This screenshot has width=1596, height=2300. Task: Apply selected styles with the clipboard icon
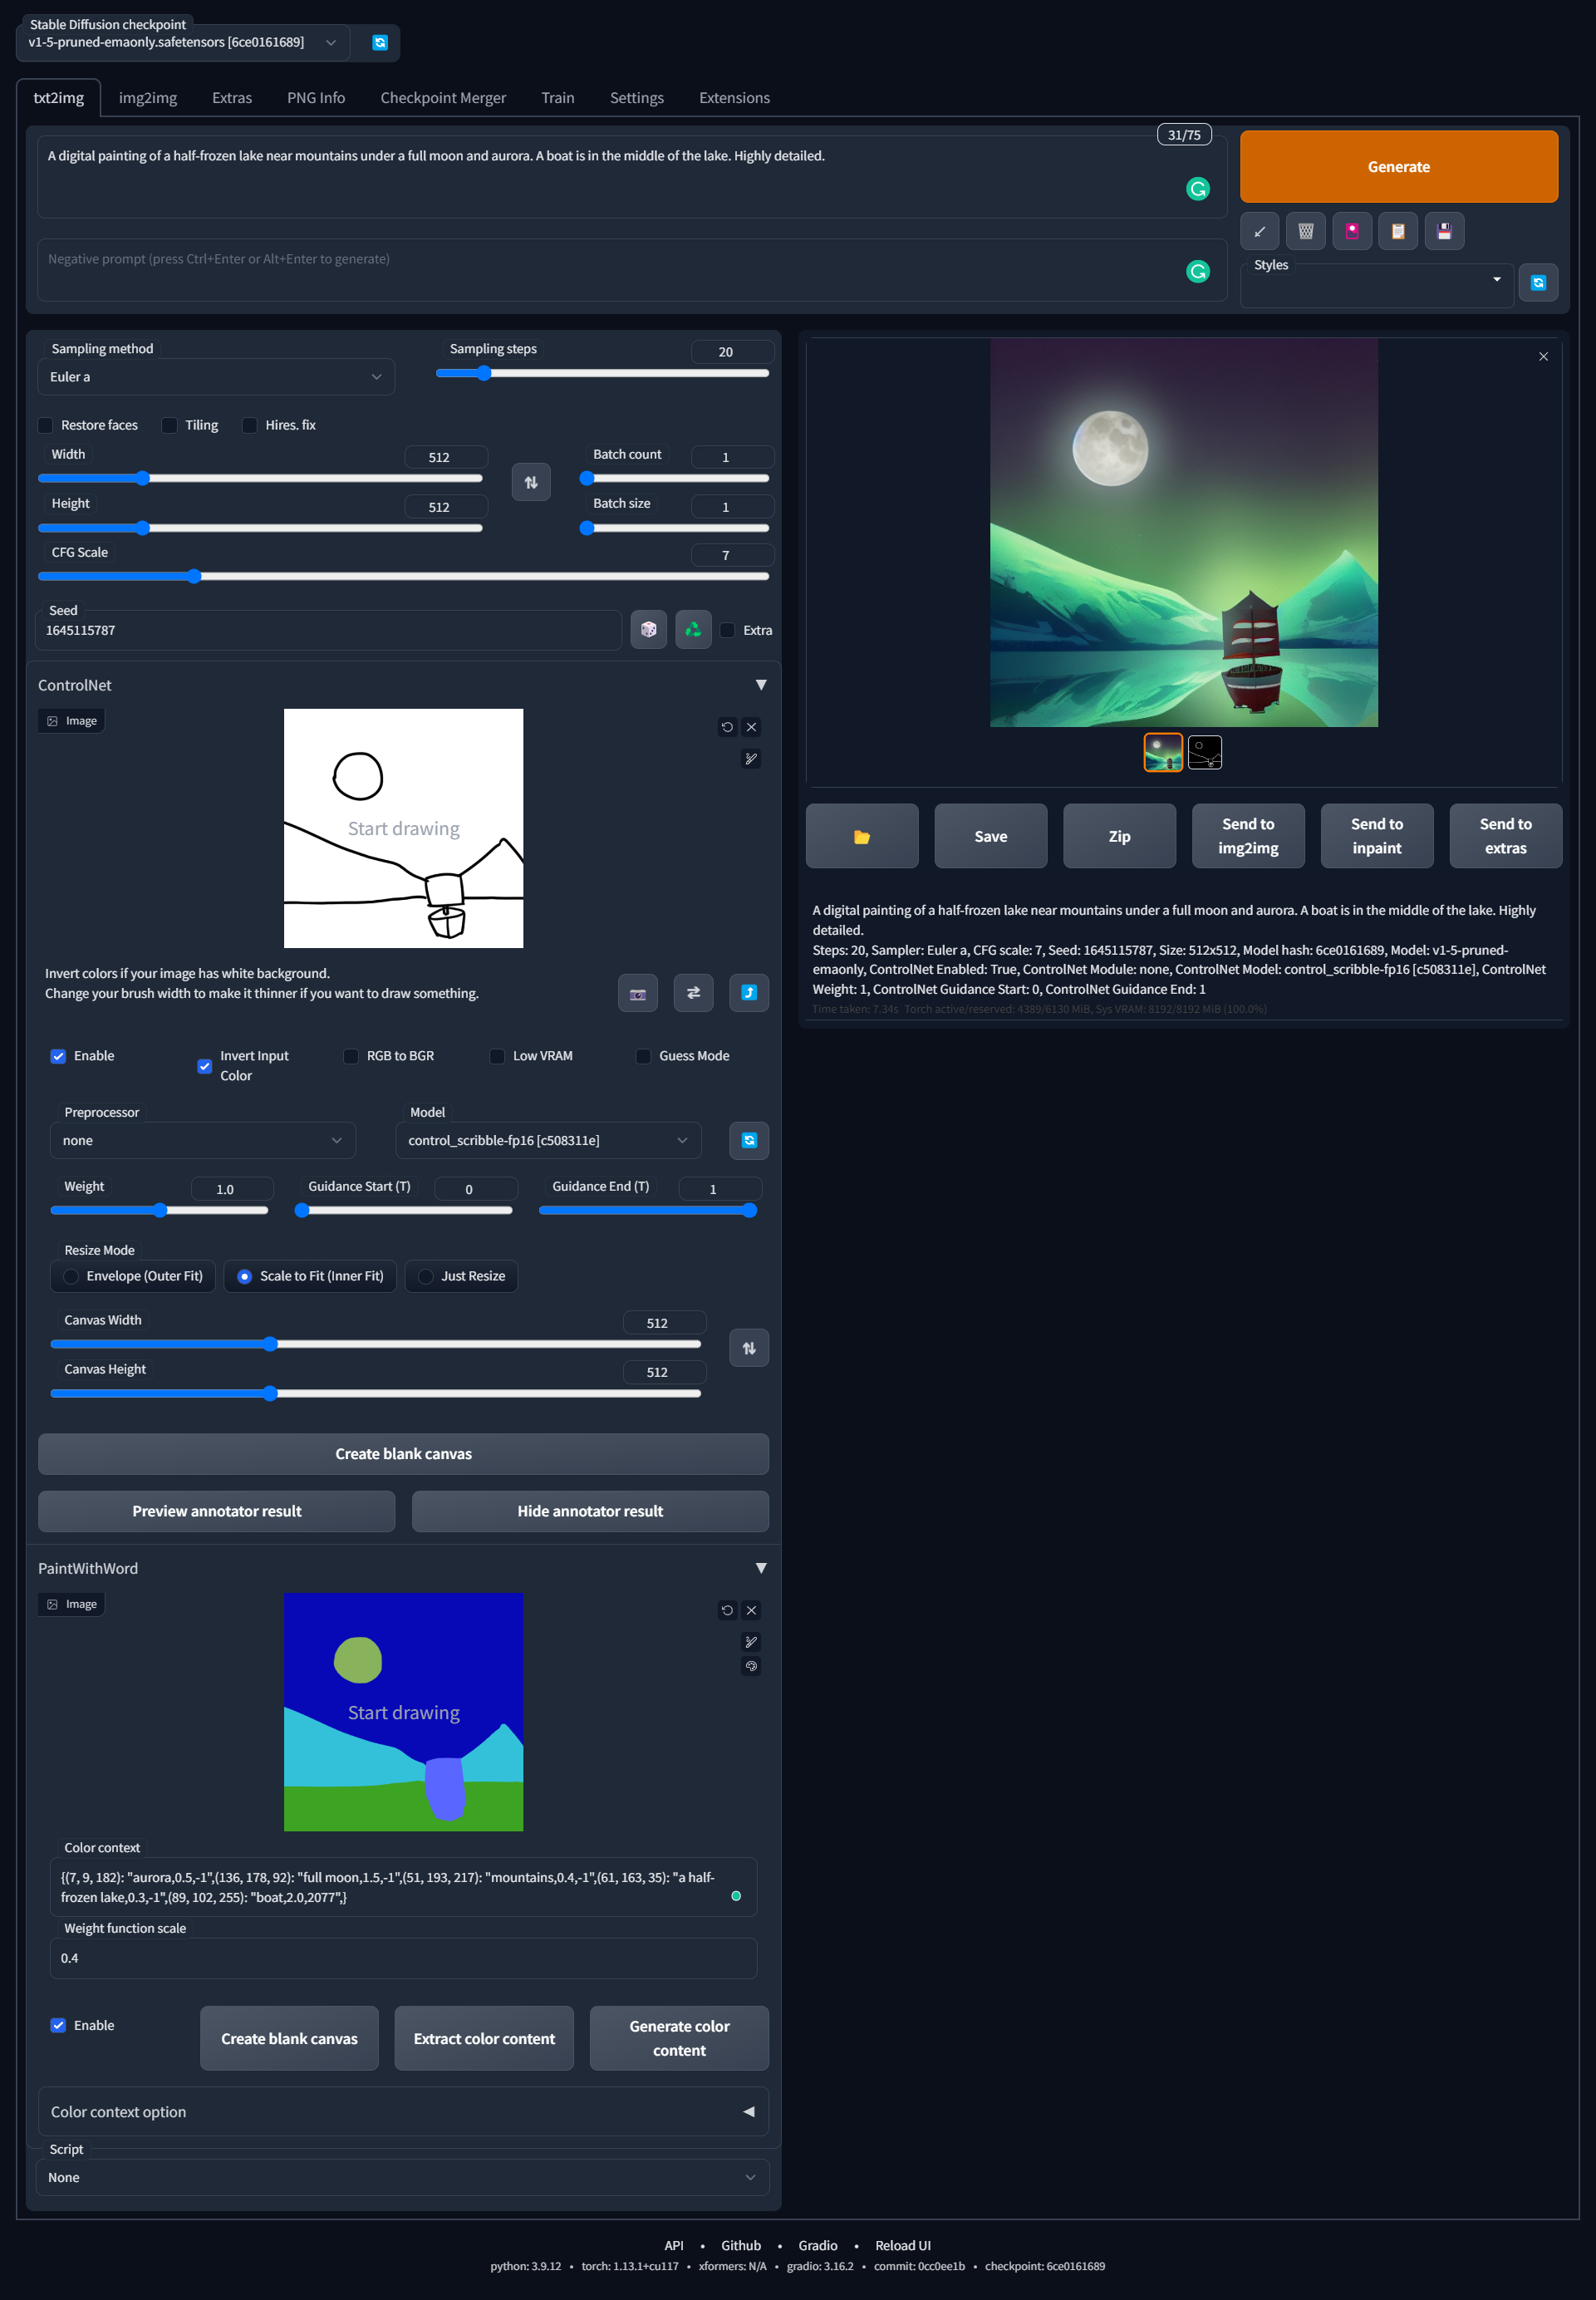1397,231
